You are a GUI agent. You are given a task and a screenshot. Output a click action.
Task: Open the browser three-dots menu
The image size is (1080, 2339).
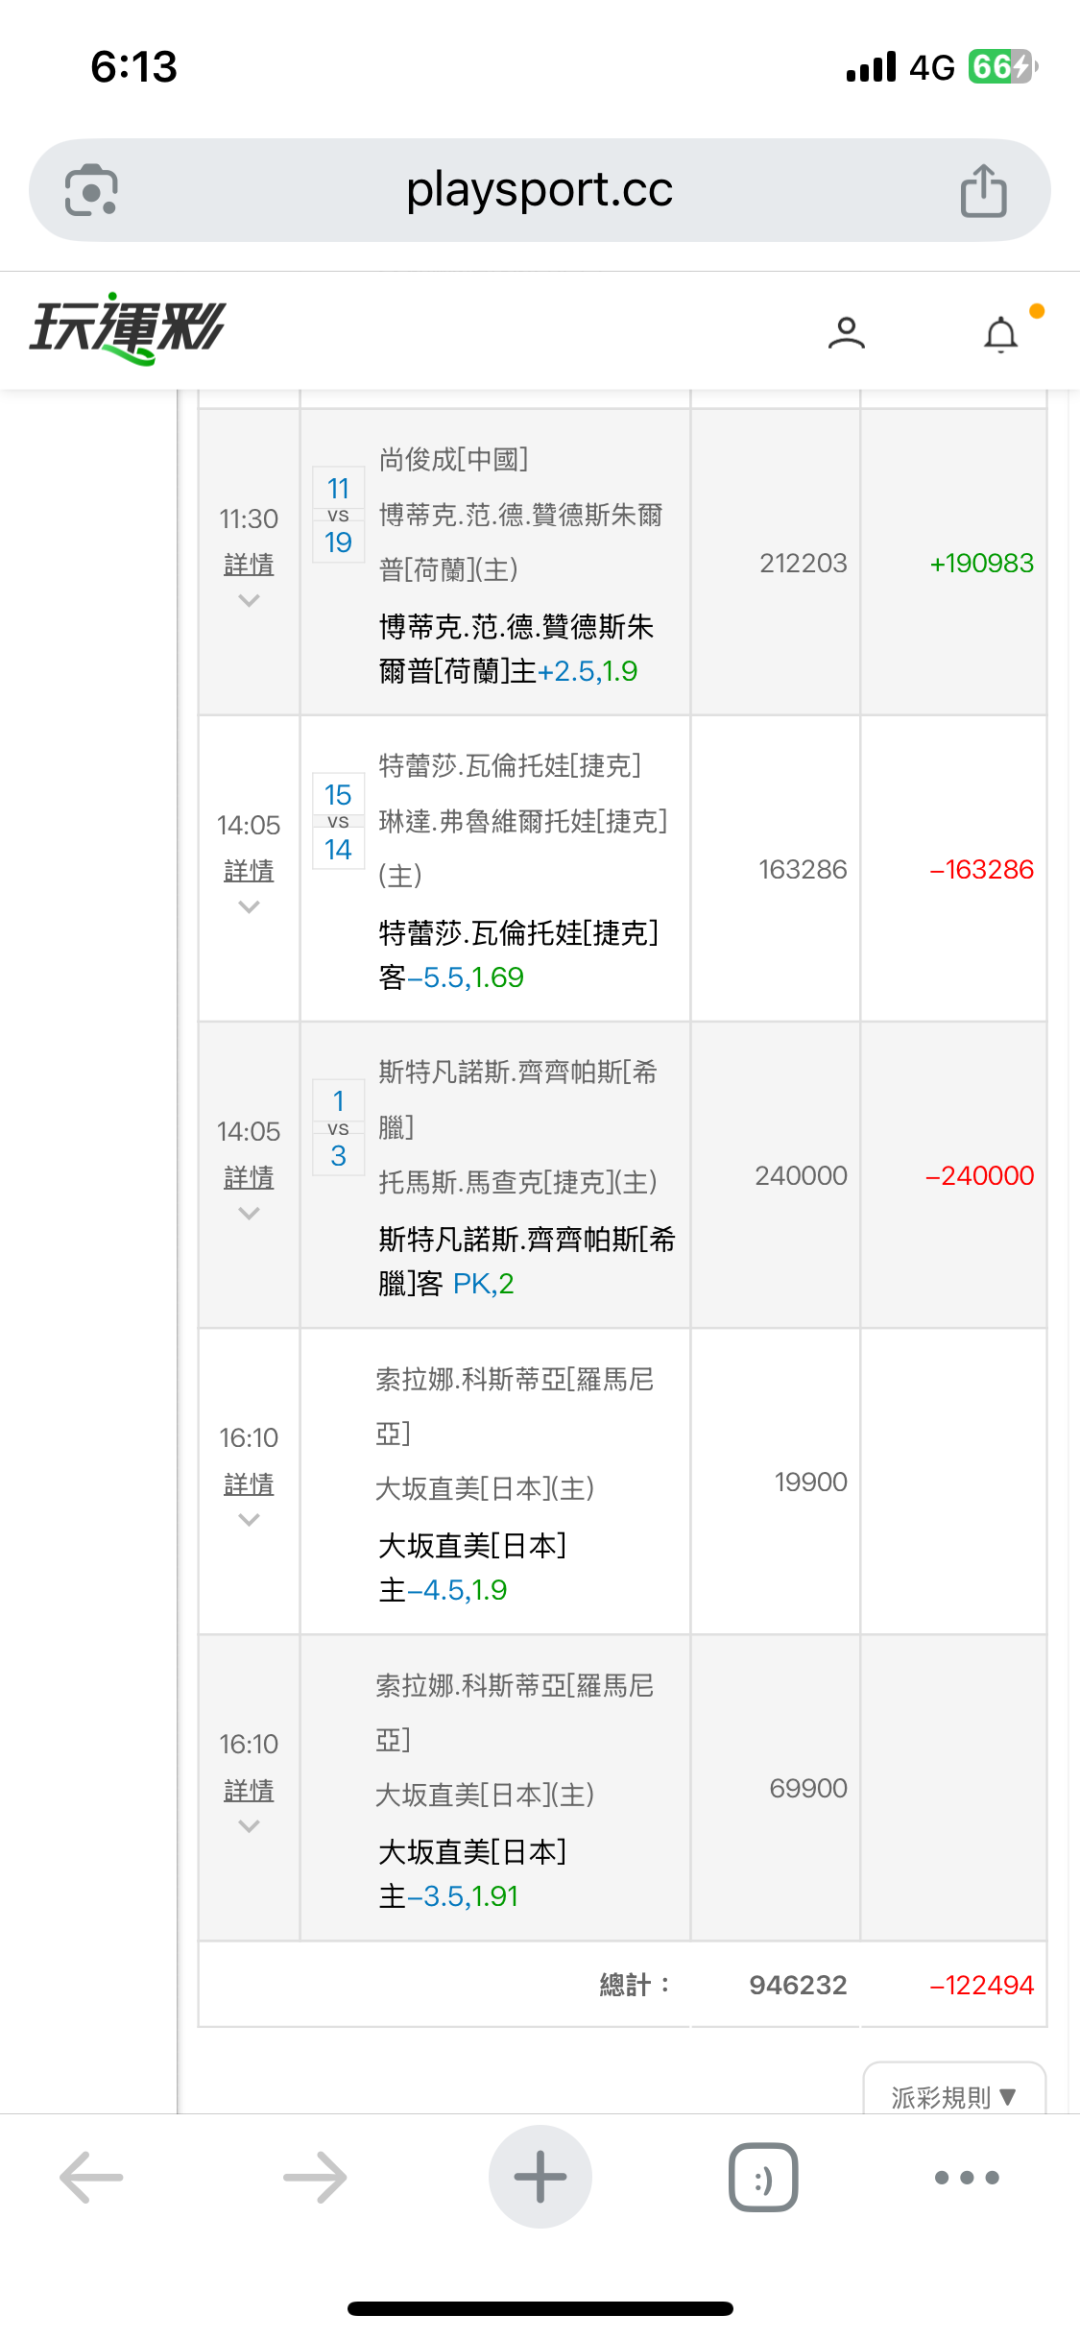point(966,2177)
